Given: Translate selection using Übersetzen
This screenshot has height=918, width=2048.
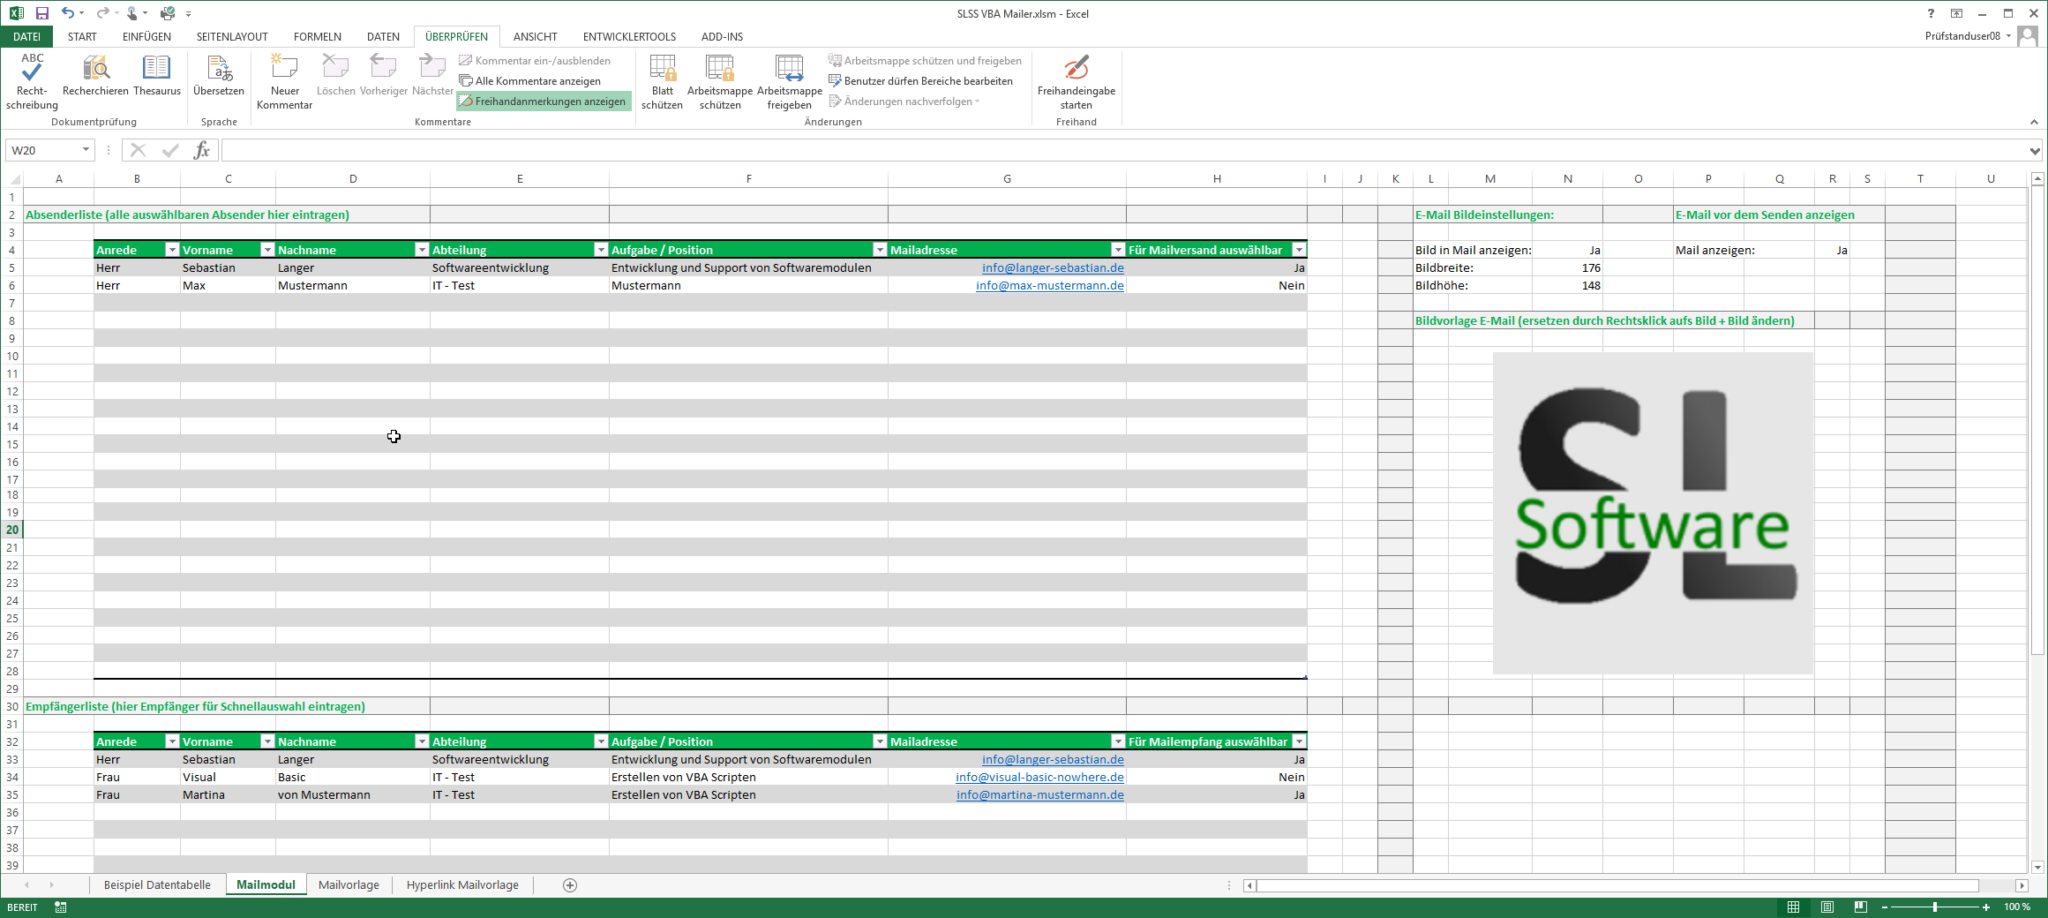Looking at the screenshot, I should tap(218, 82).
